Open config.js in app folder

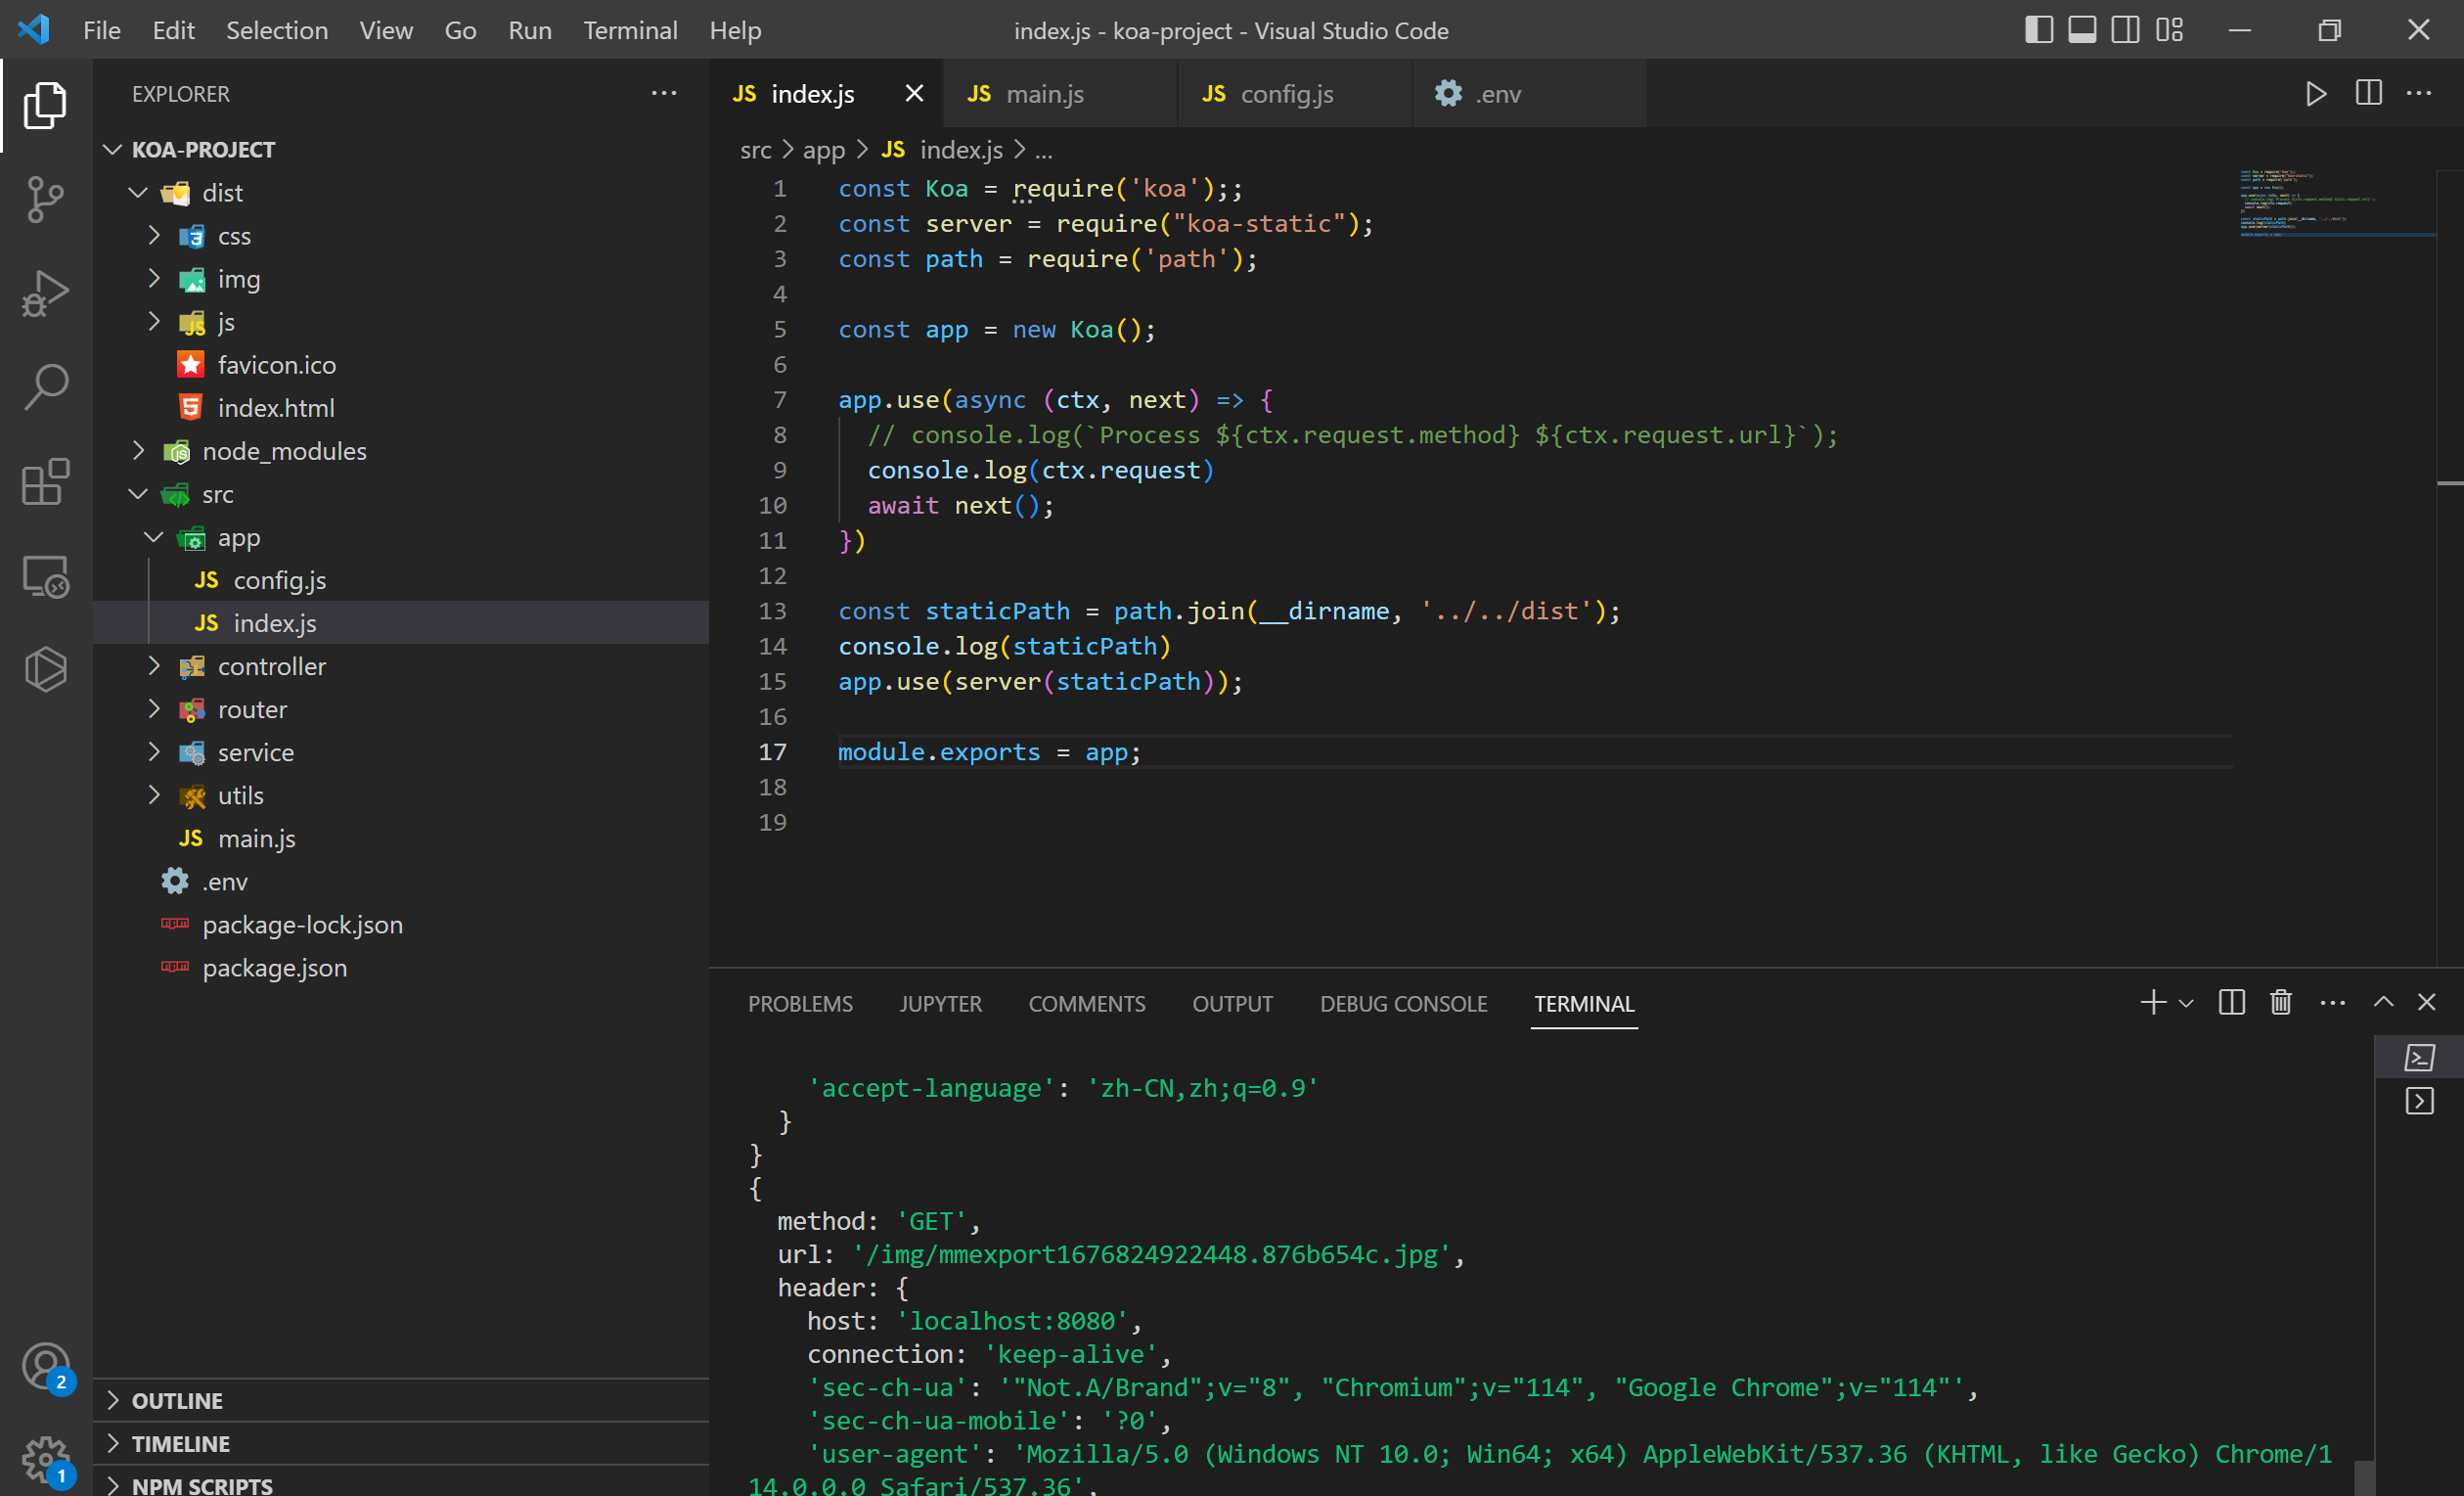point(401,579)
